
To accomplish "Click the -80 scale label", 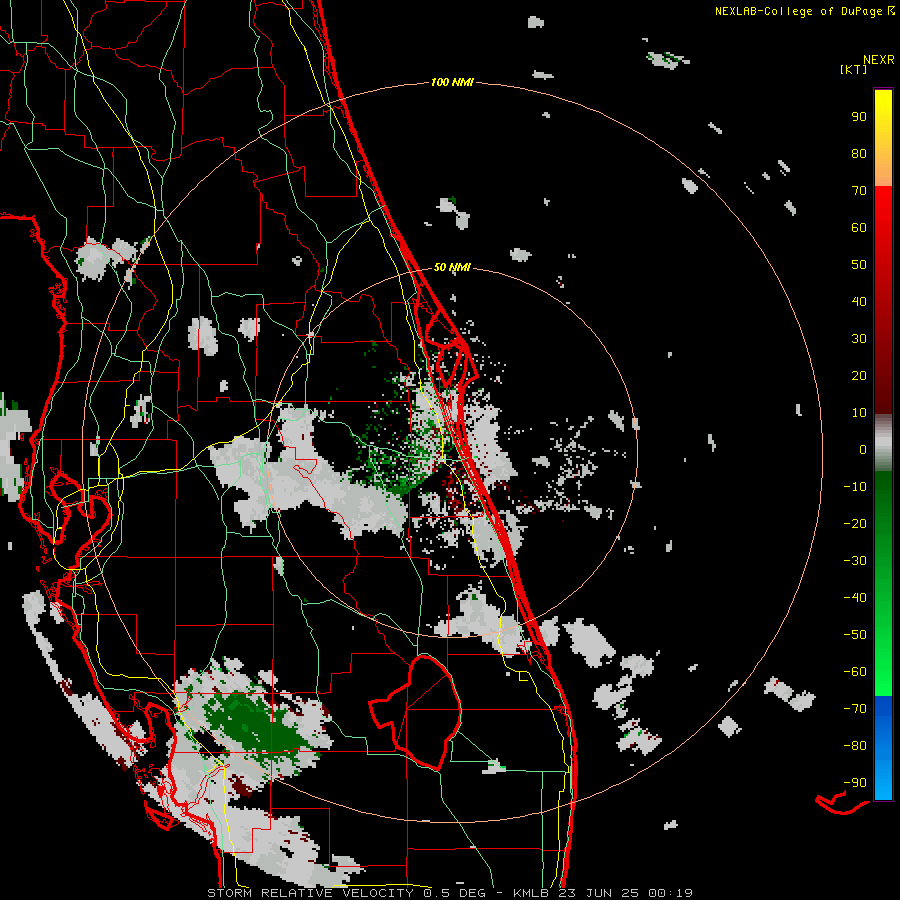I will click(x=855, y=746).
